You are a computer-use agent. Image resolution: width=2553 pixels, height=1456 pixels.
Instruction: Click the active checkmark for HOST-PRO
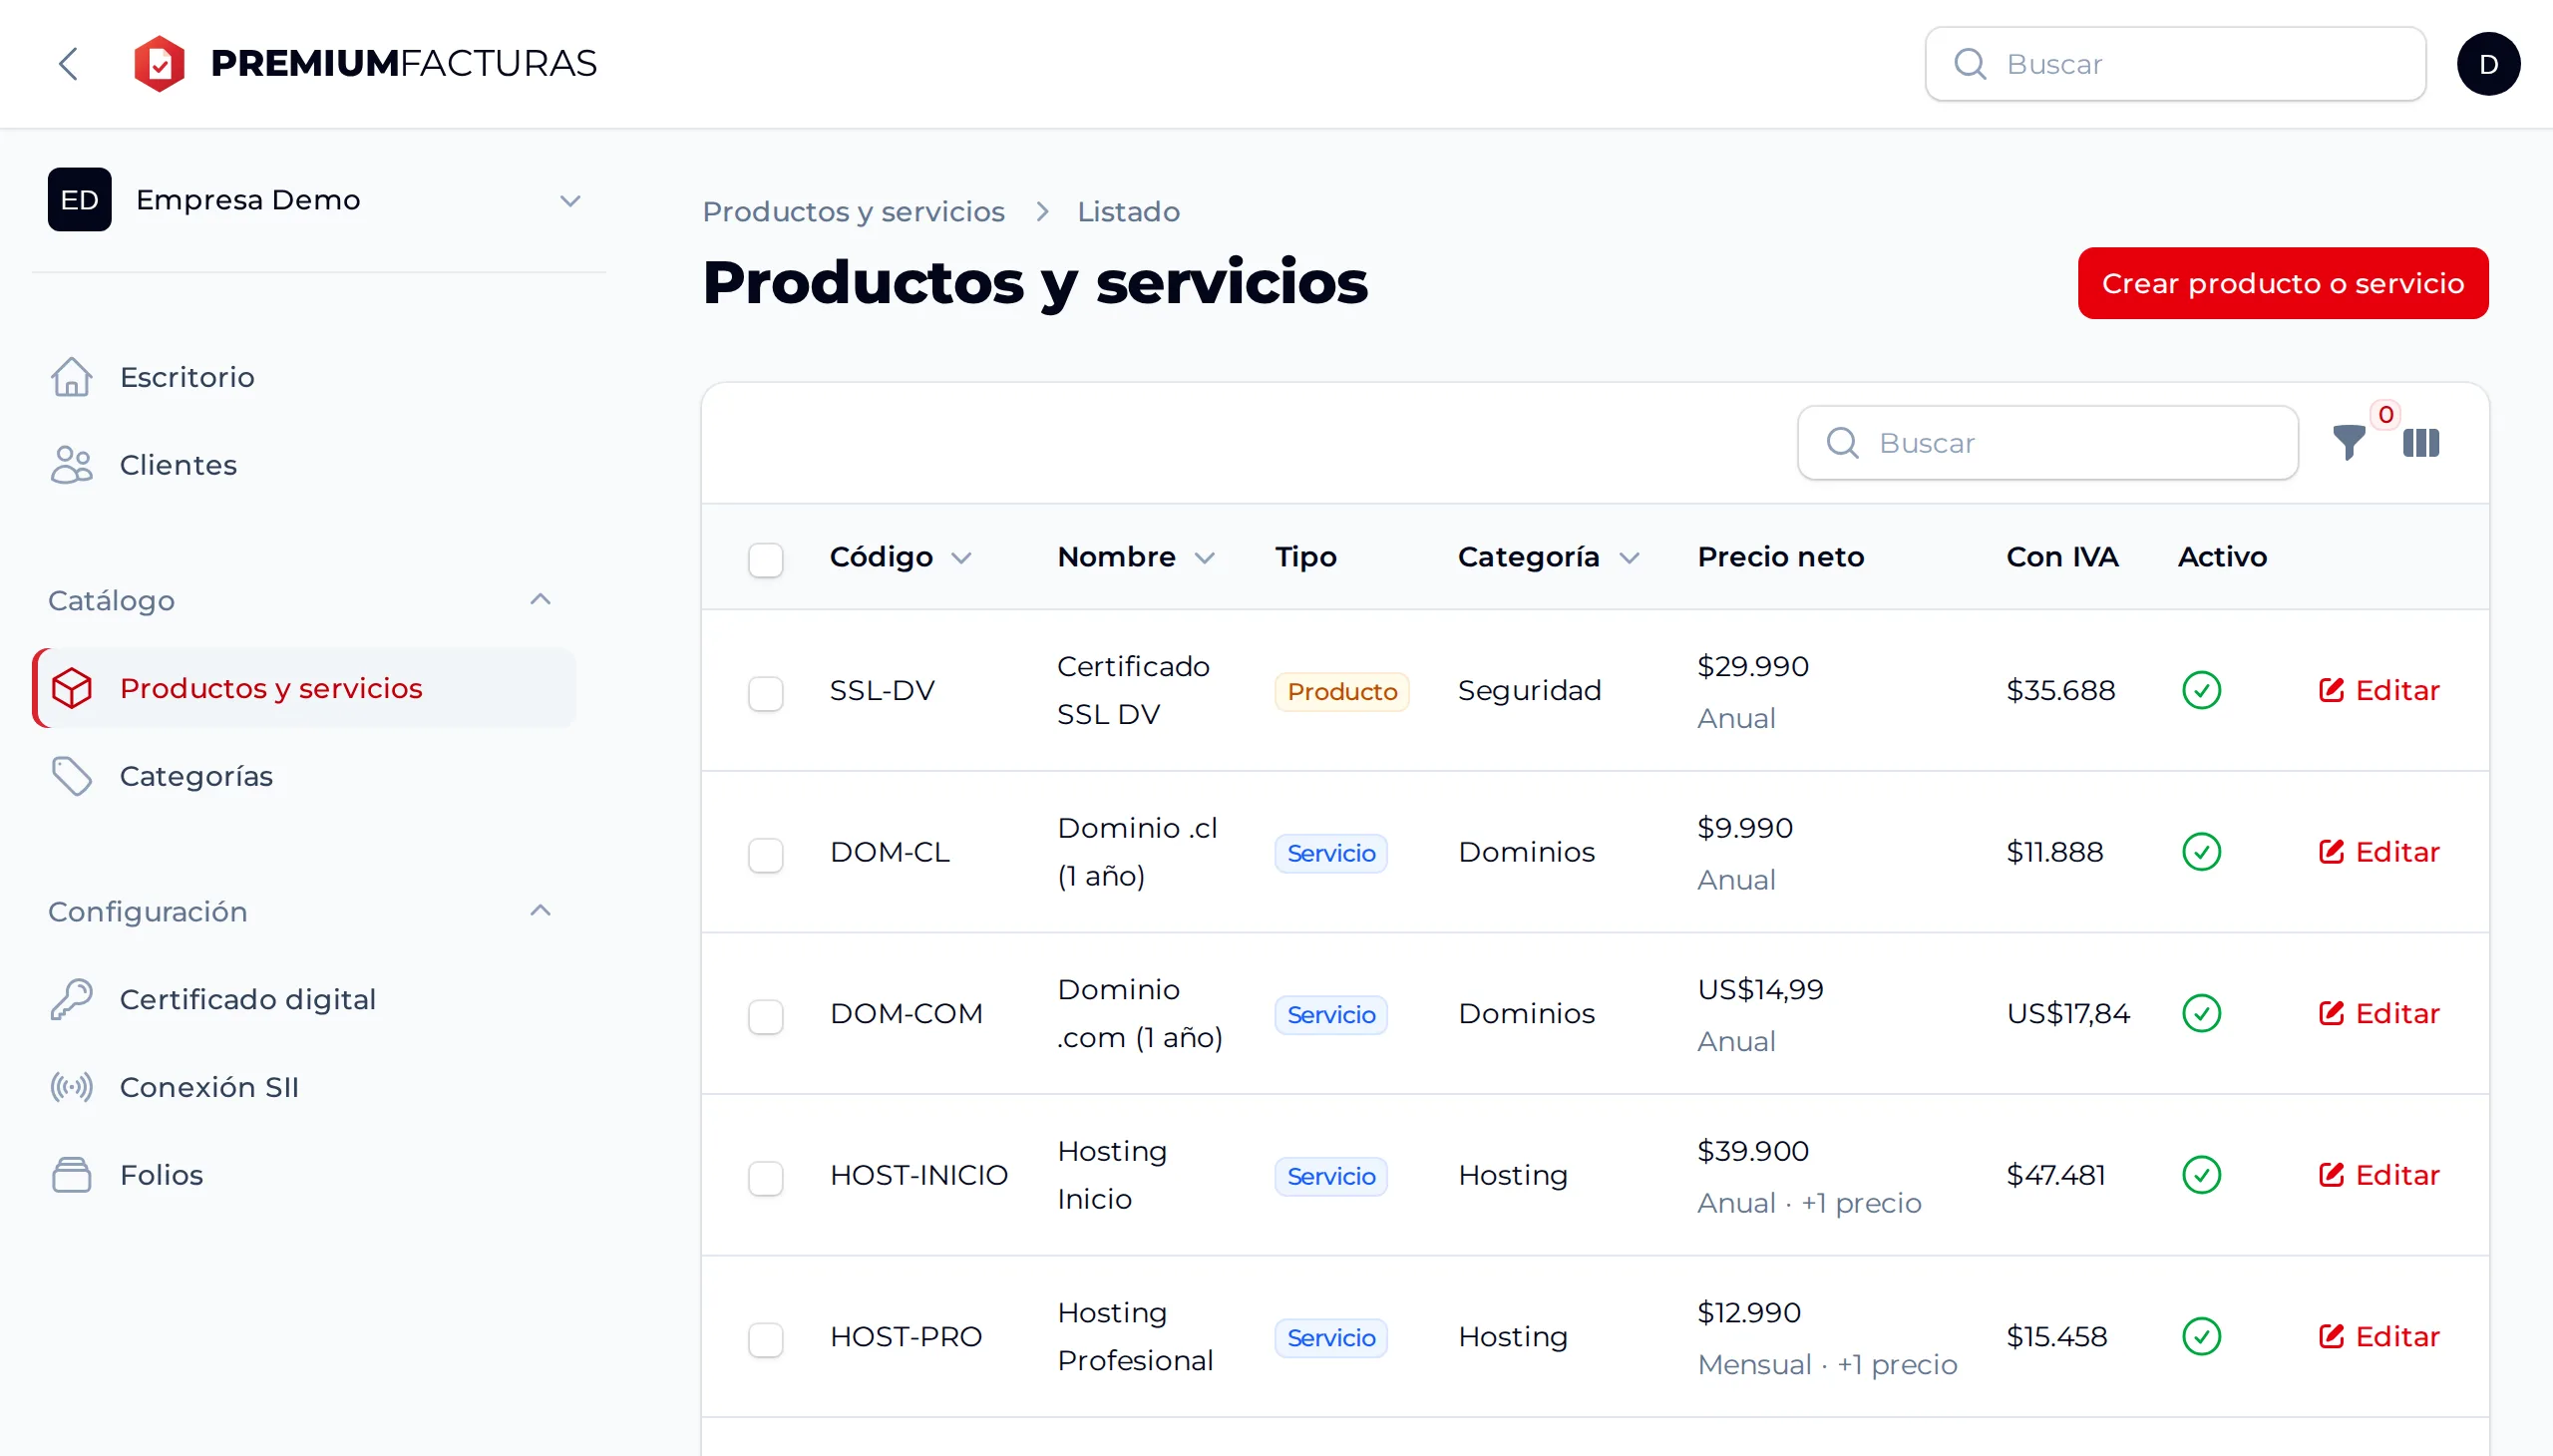click(2201, 1336)
